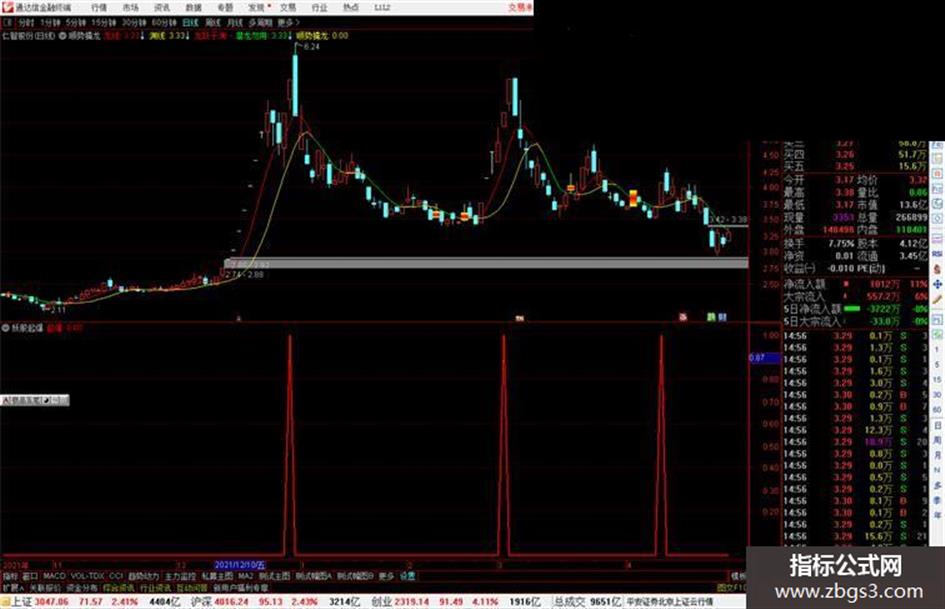Click the 6.24 high price label on chart
945x609 pixels.
tap(311, 46)
